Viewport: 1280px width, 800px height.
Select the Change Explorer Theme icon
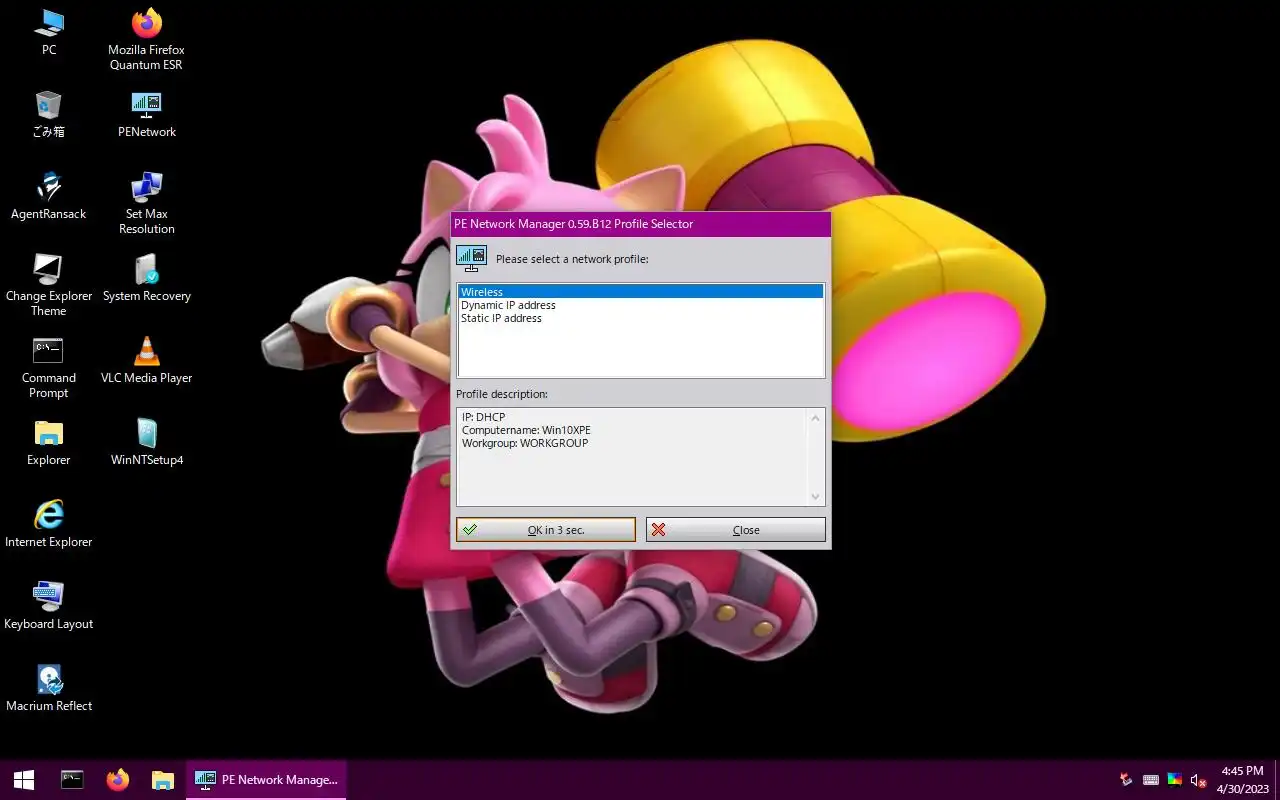point(48,285)
